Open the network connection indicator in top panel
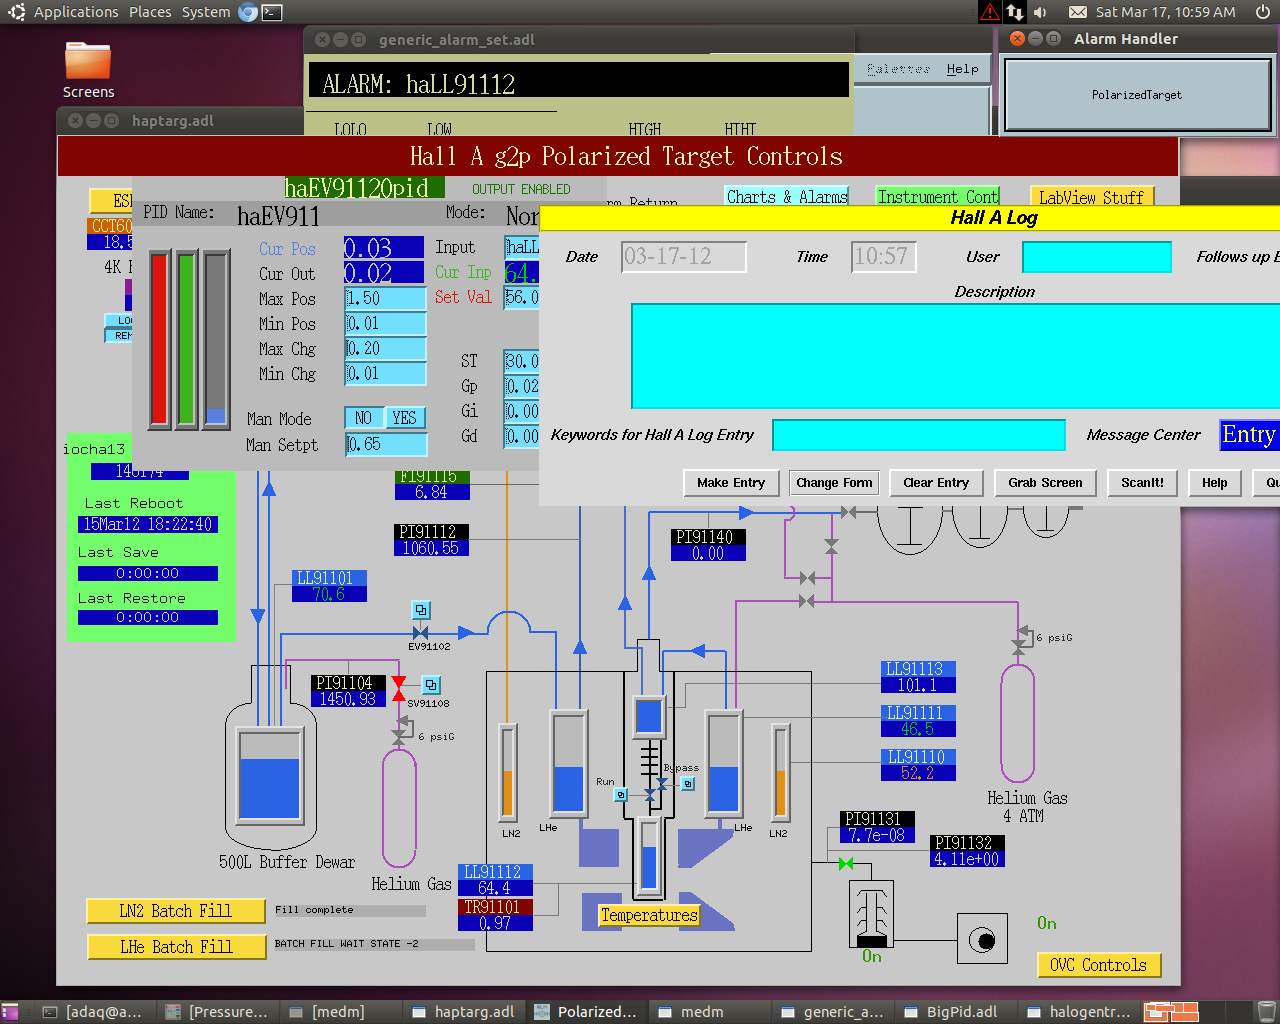 1015,12
